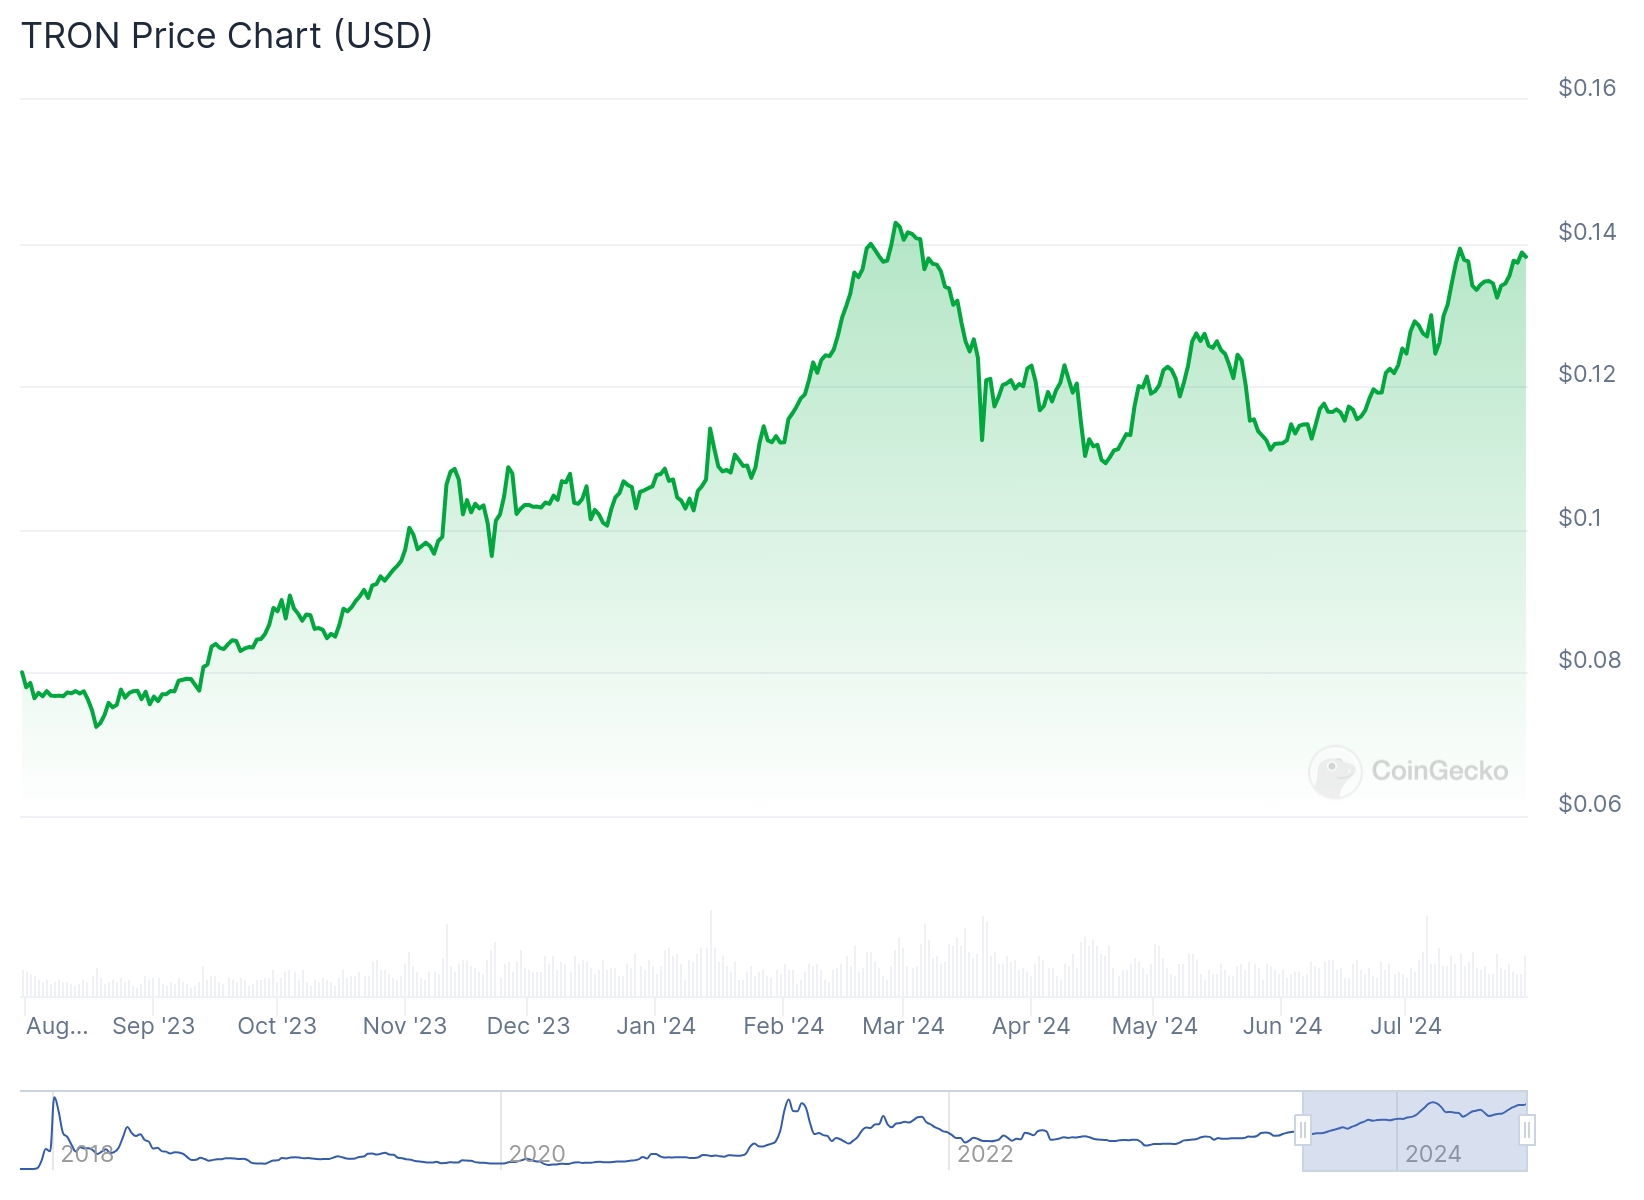1644x1200 pixels.
Task: Click the $0.16 y-axis label
Action: [1586, 88]
